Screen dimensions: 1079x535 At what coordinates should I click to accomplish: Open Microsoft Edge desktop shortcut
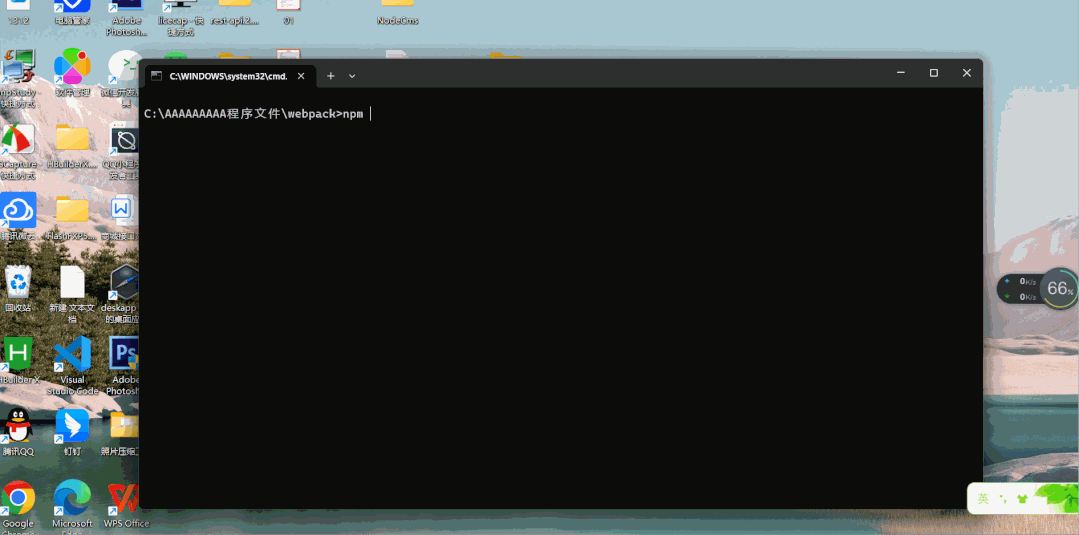click(x=72, y=499)
